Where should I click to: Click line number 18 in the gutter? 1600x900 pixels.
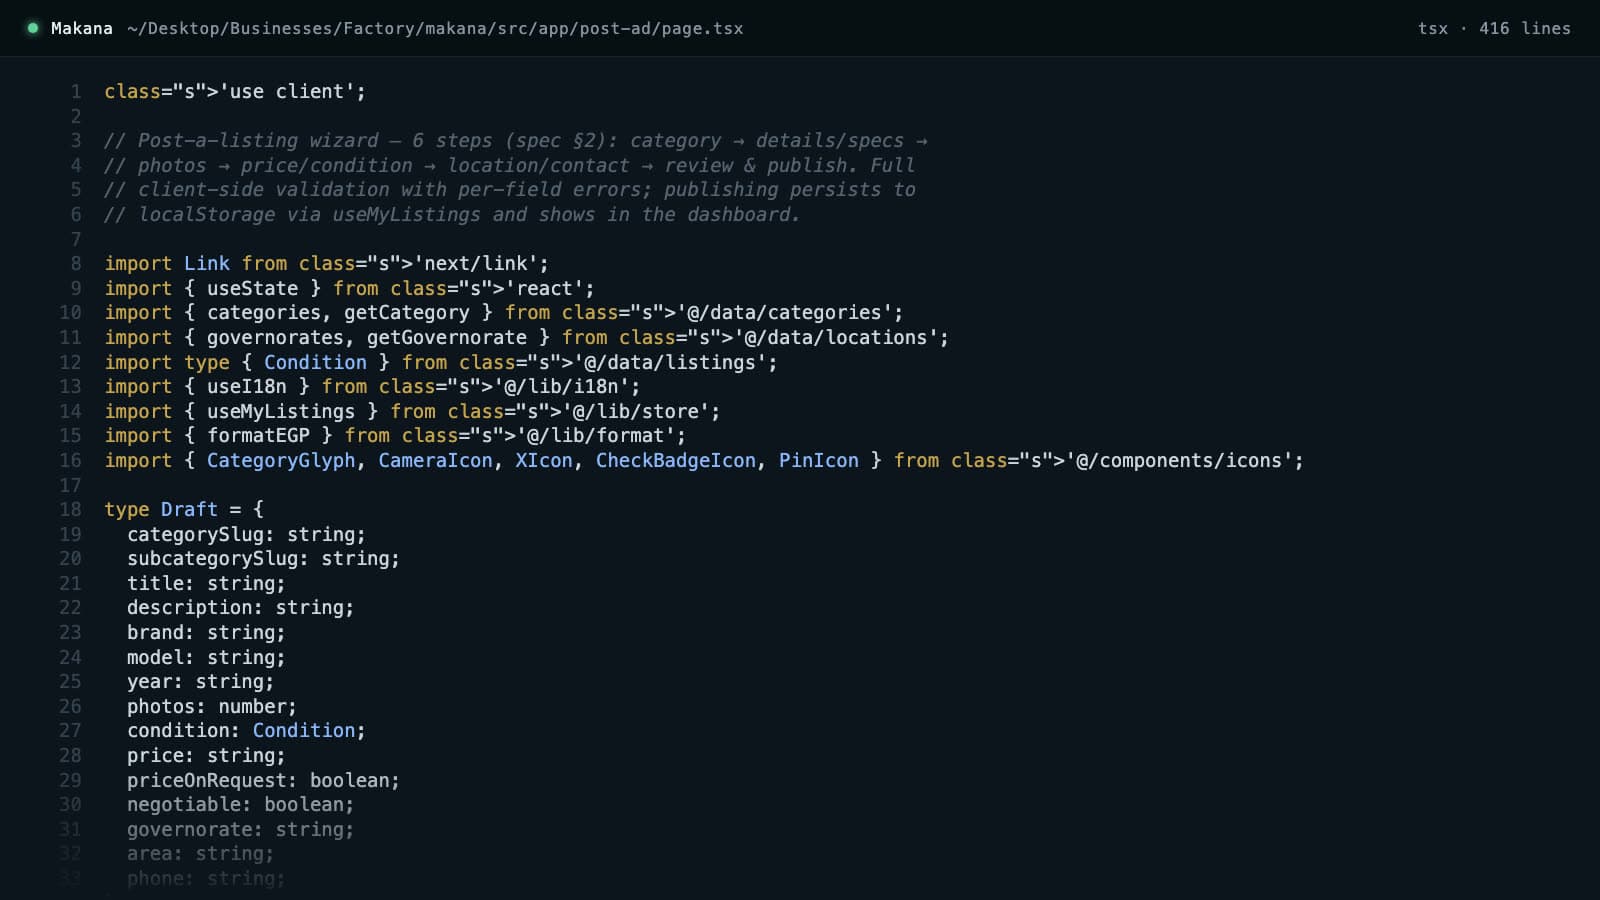pyautogui.click(x=70, y=509)
